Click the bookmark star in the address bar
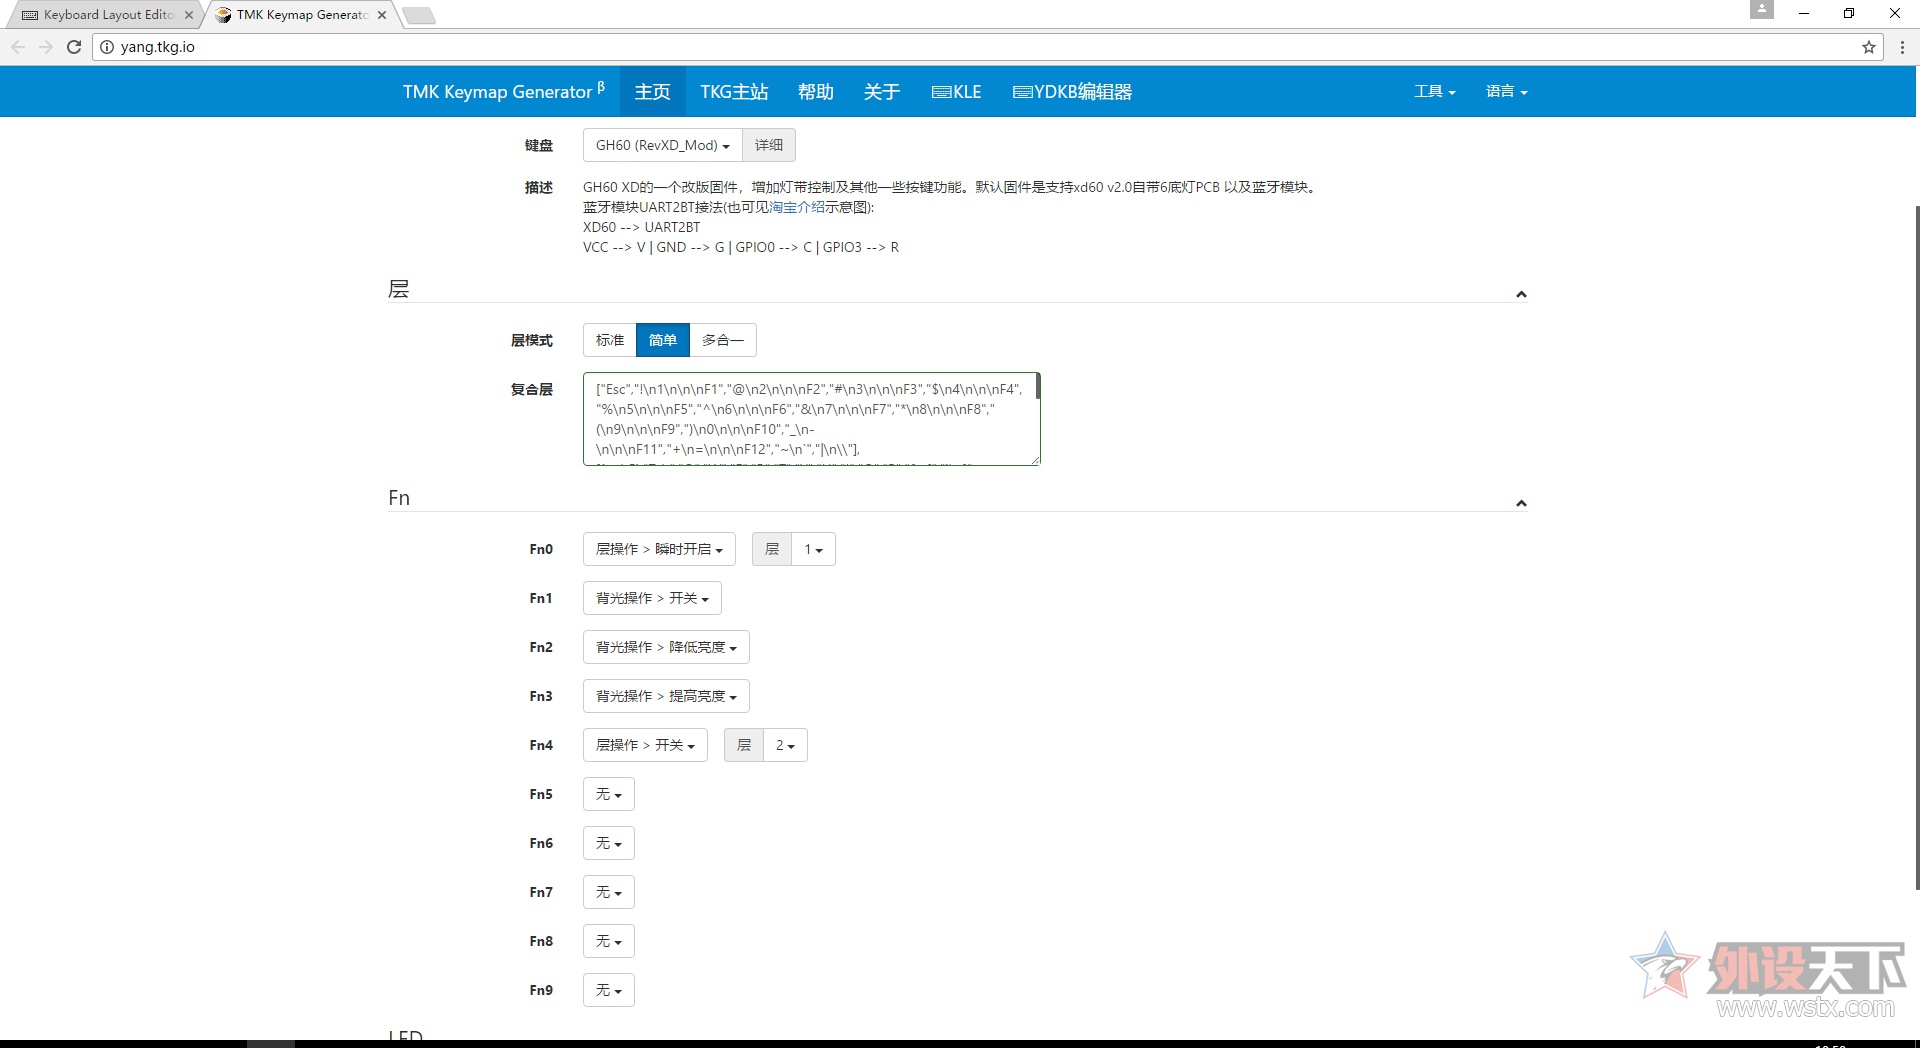The width and height of the screenshot is (1920, 1048). 1868,46
